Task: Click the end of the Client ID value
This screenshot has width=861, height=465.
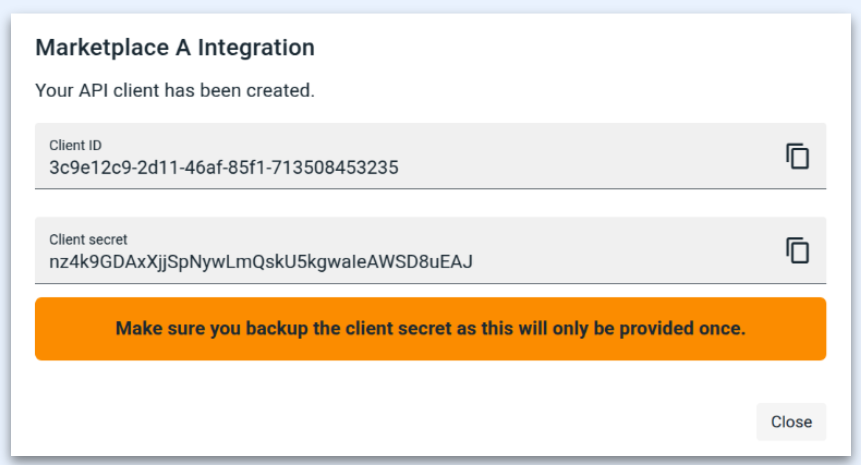Action: [x=397, y=168]
